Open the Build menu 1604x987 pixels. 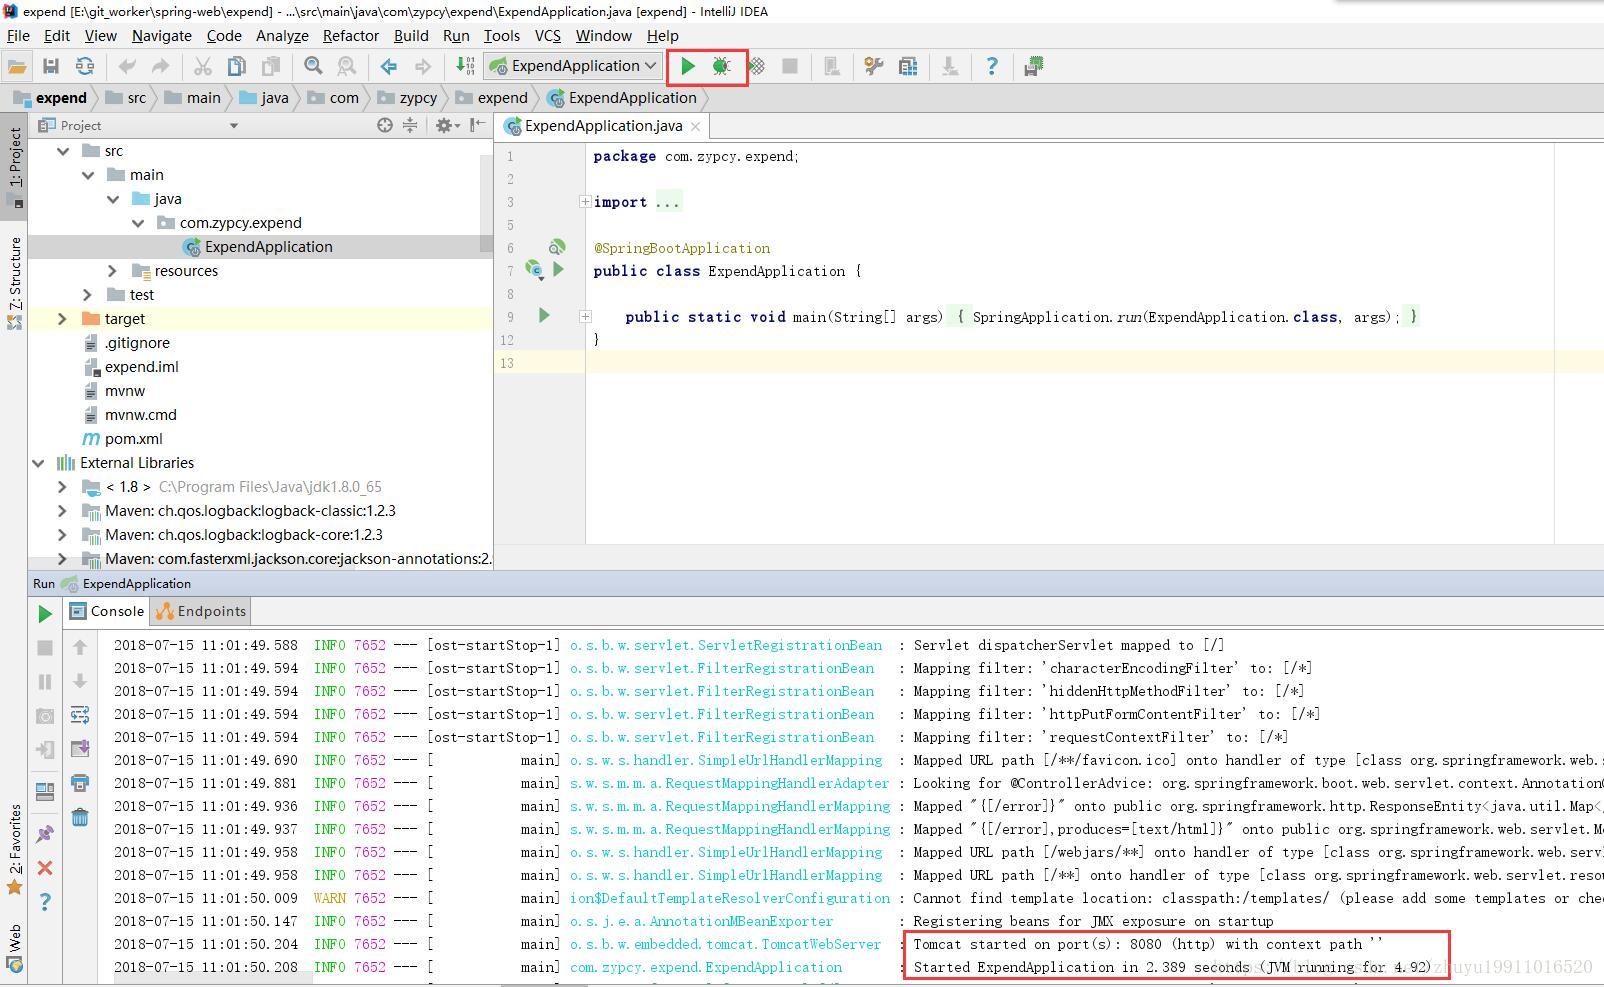tap(411, 36)
